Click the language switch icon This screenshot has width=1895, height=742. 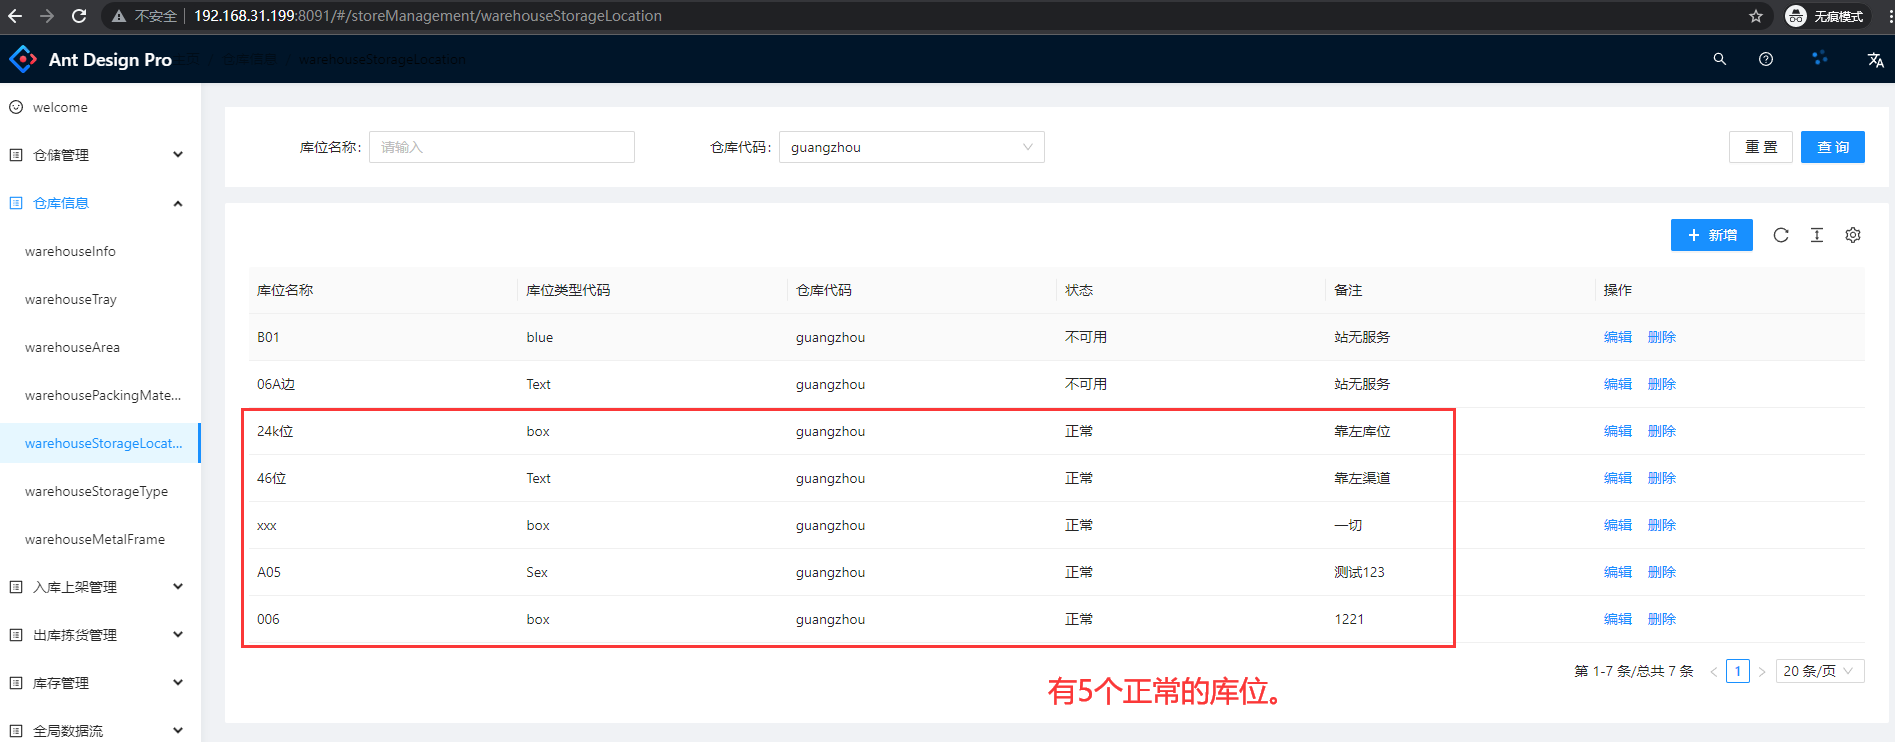point(1875,60)
